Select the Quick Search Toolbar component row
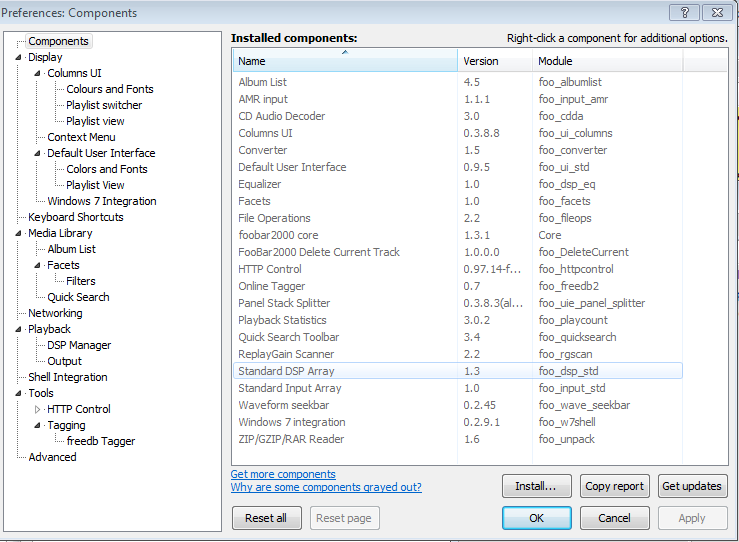Screen dimensions: 739x542 (x=458, y=337)
